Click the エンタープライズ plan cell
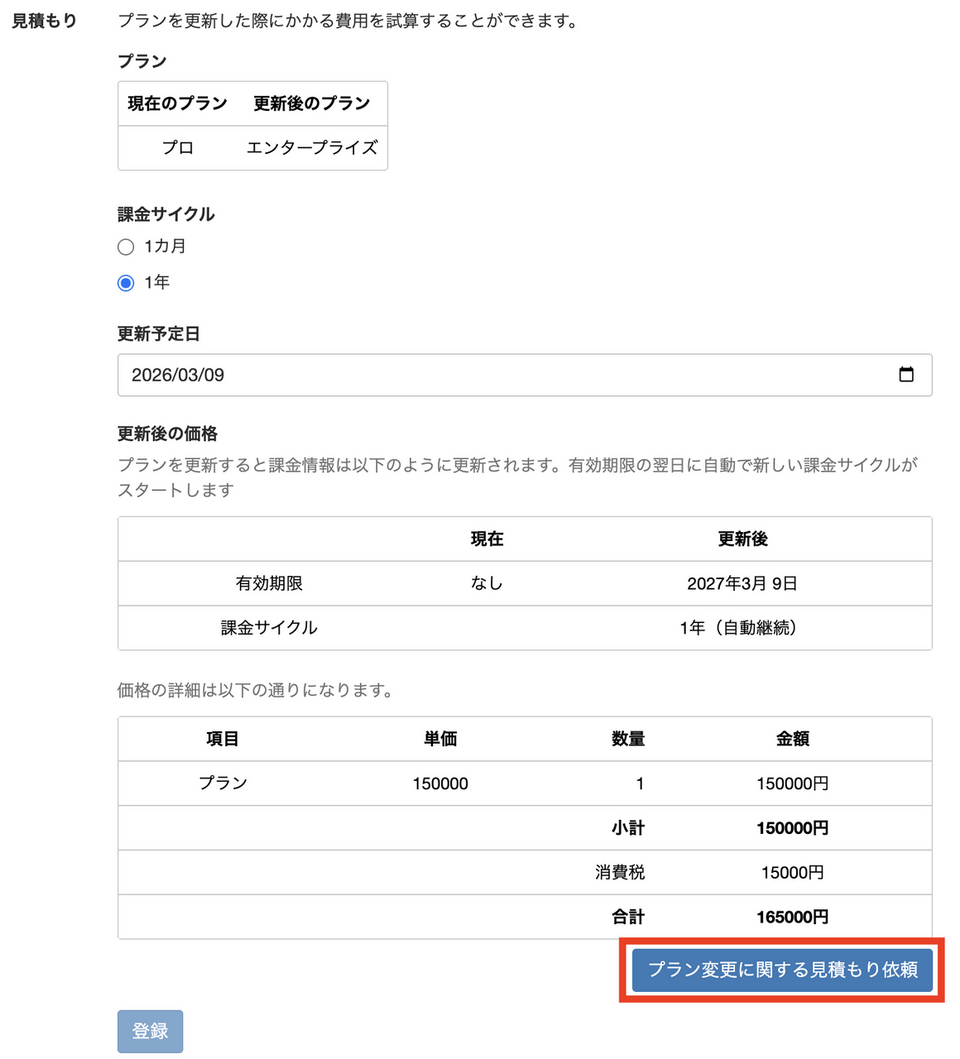Screen dimensions: 960x1059 coord(312,147)
